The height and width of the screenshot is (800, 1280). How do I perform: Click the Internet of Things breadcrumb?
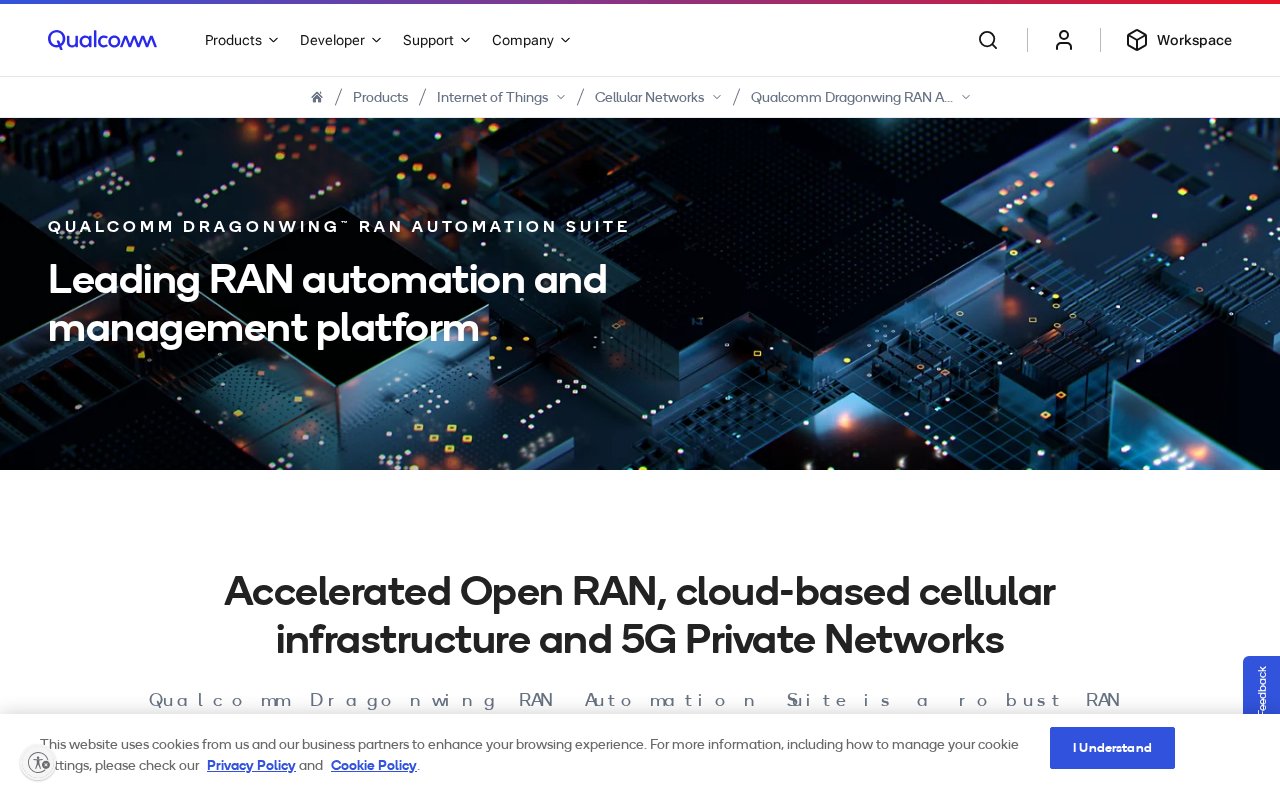click(x=492, y=97)
